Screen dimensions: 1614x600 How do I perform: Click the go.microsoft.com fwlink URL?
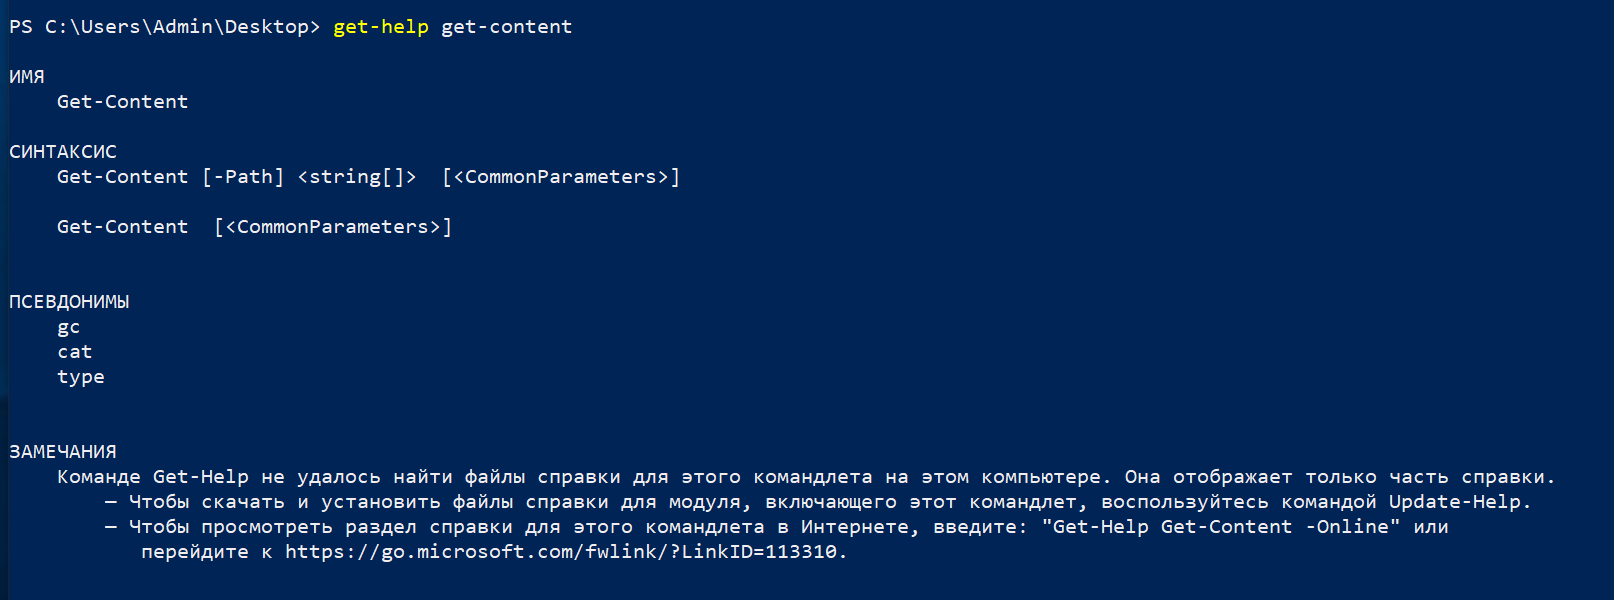click(565, 552)
